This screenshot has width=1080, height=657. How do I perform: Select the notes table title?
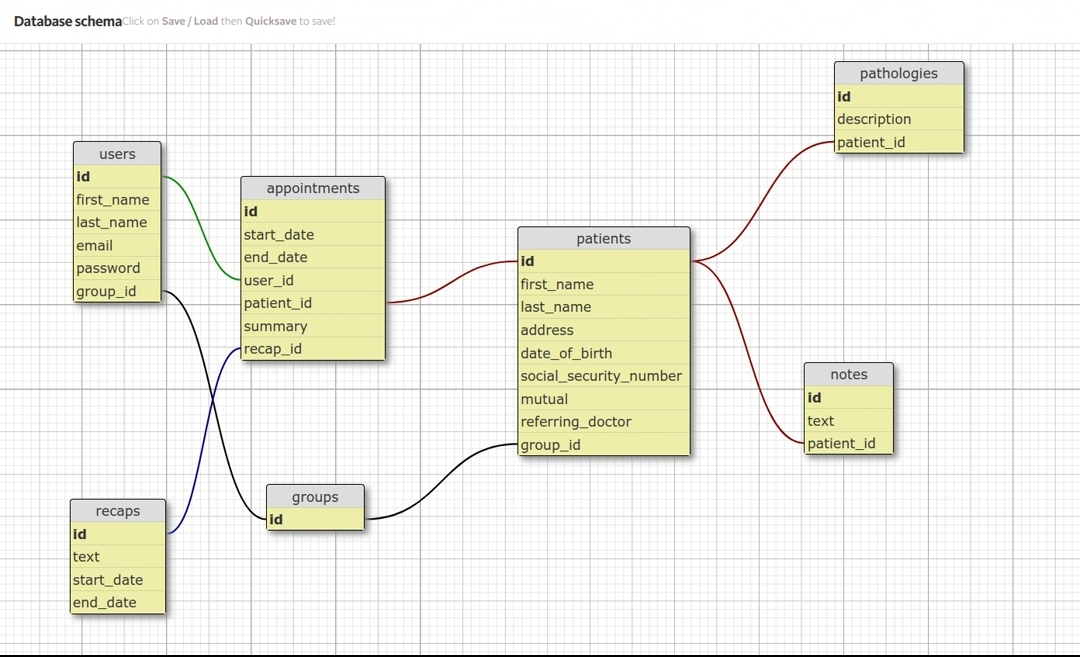(849, 375)
